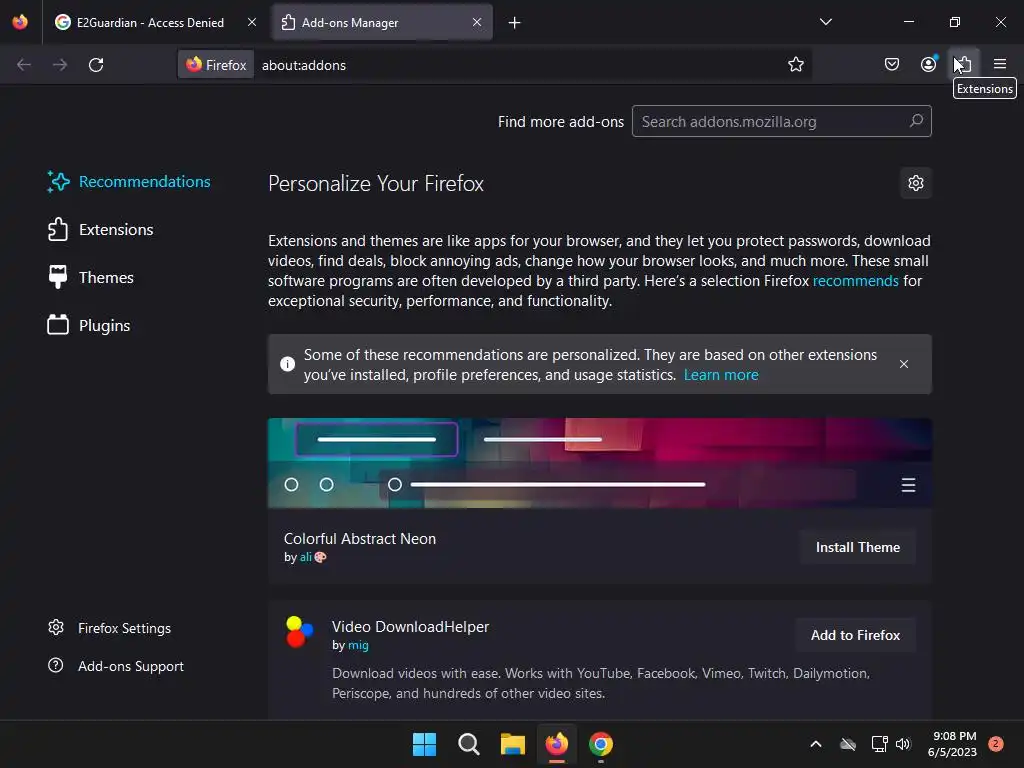Go back with the back arrow
Screen dimensions: 1024x768
(24, 65)
